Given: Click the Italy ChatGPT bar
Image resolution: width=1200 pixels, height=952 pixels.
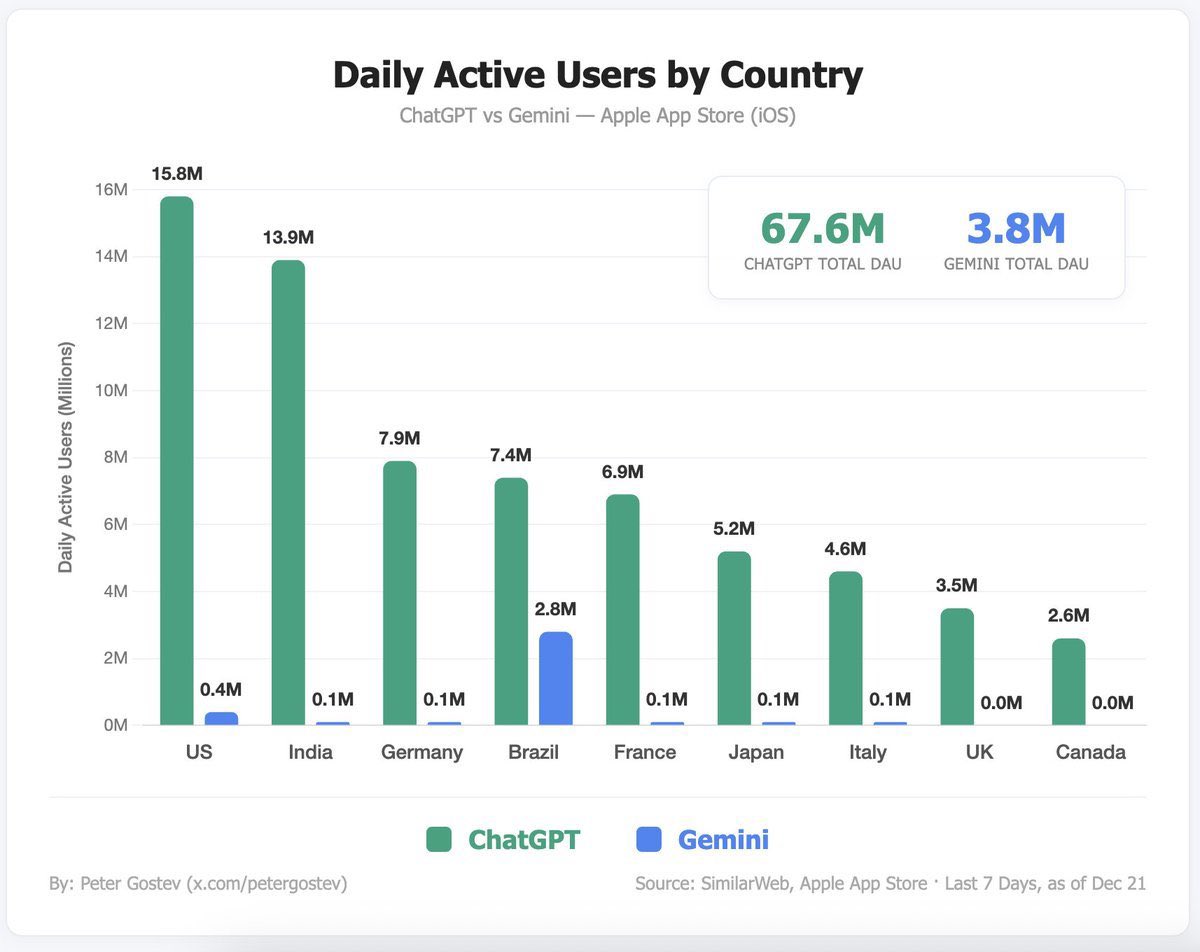Looking at the screenshot, I should (846, 648).
